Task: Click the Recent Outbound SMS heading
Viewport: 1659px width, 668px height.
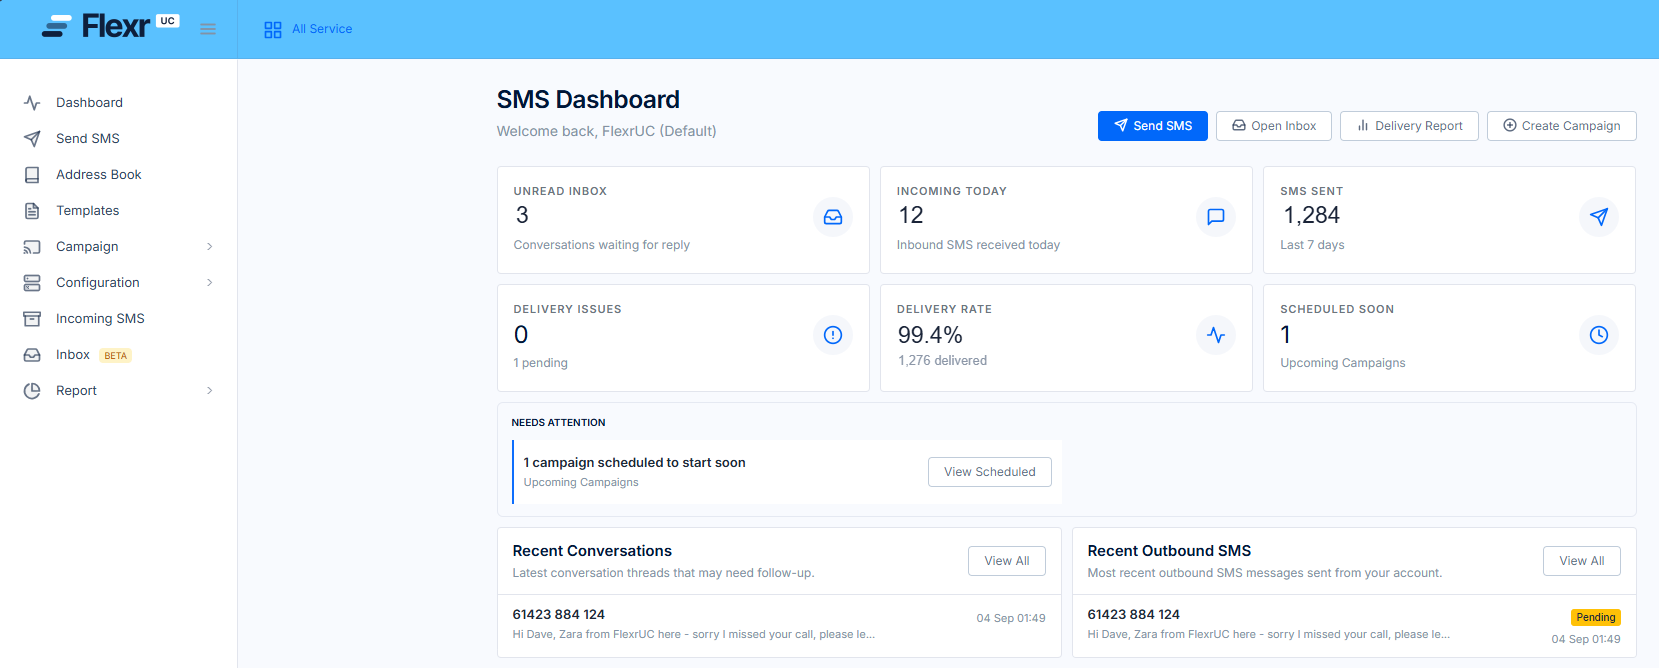Action: pos(1169,551)
